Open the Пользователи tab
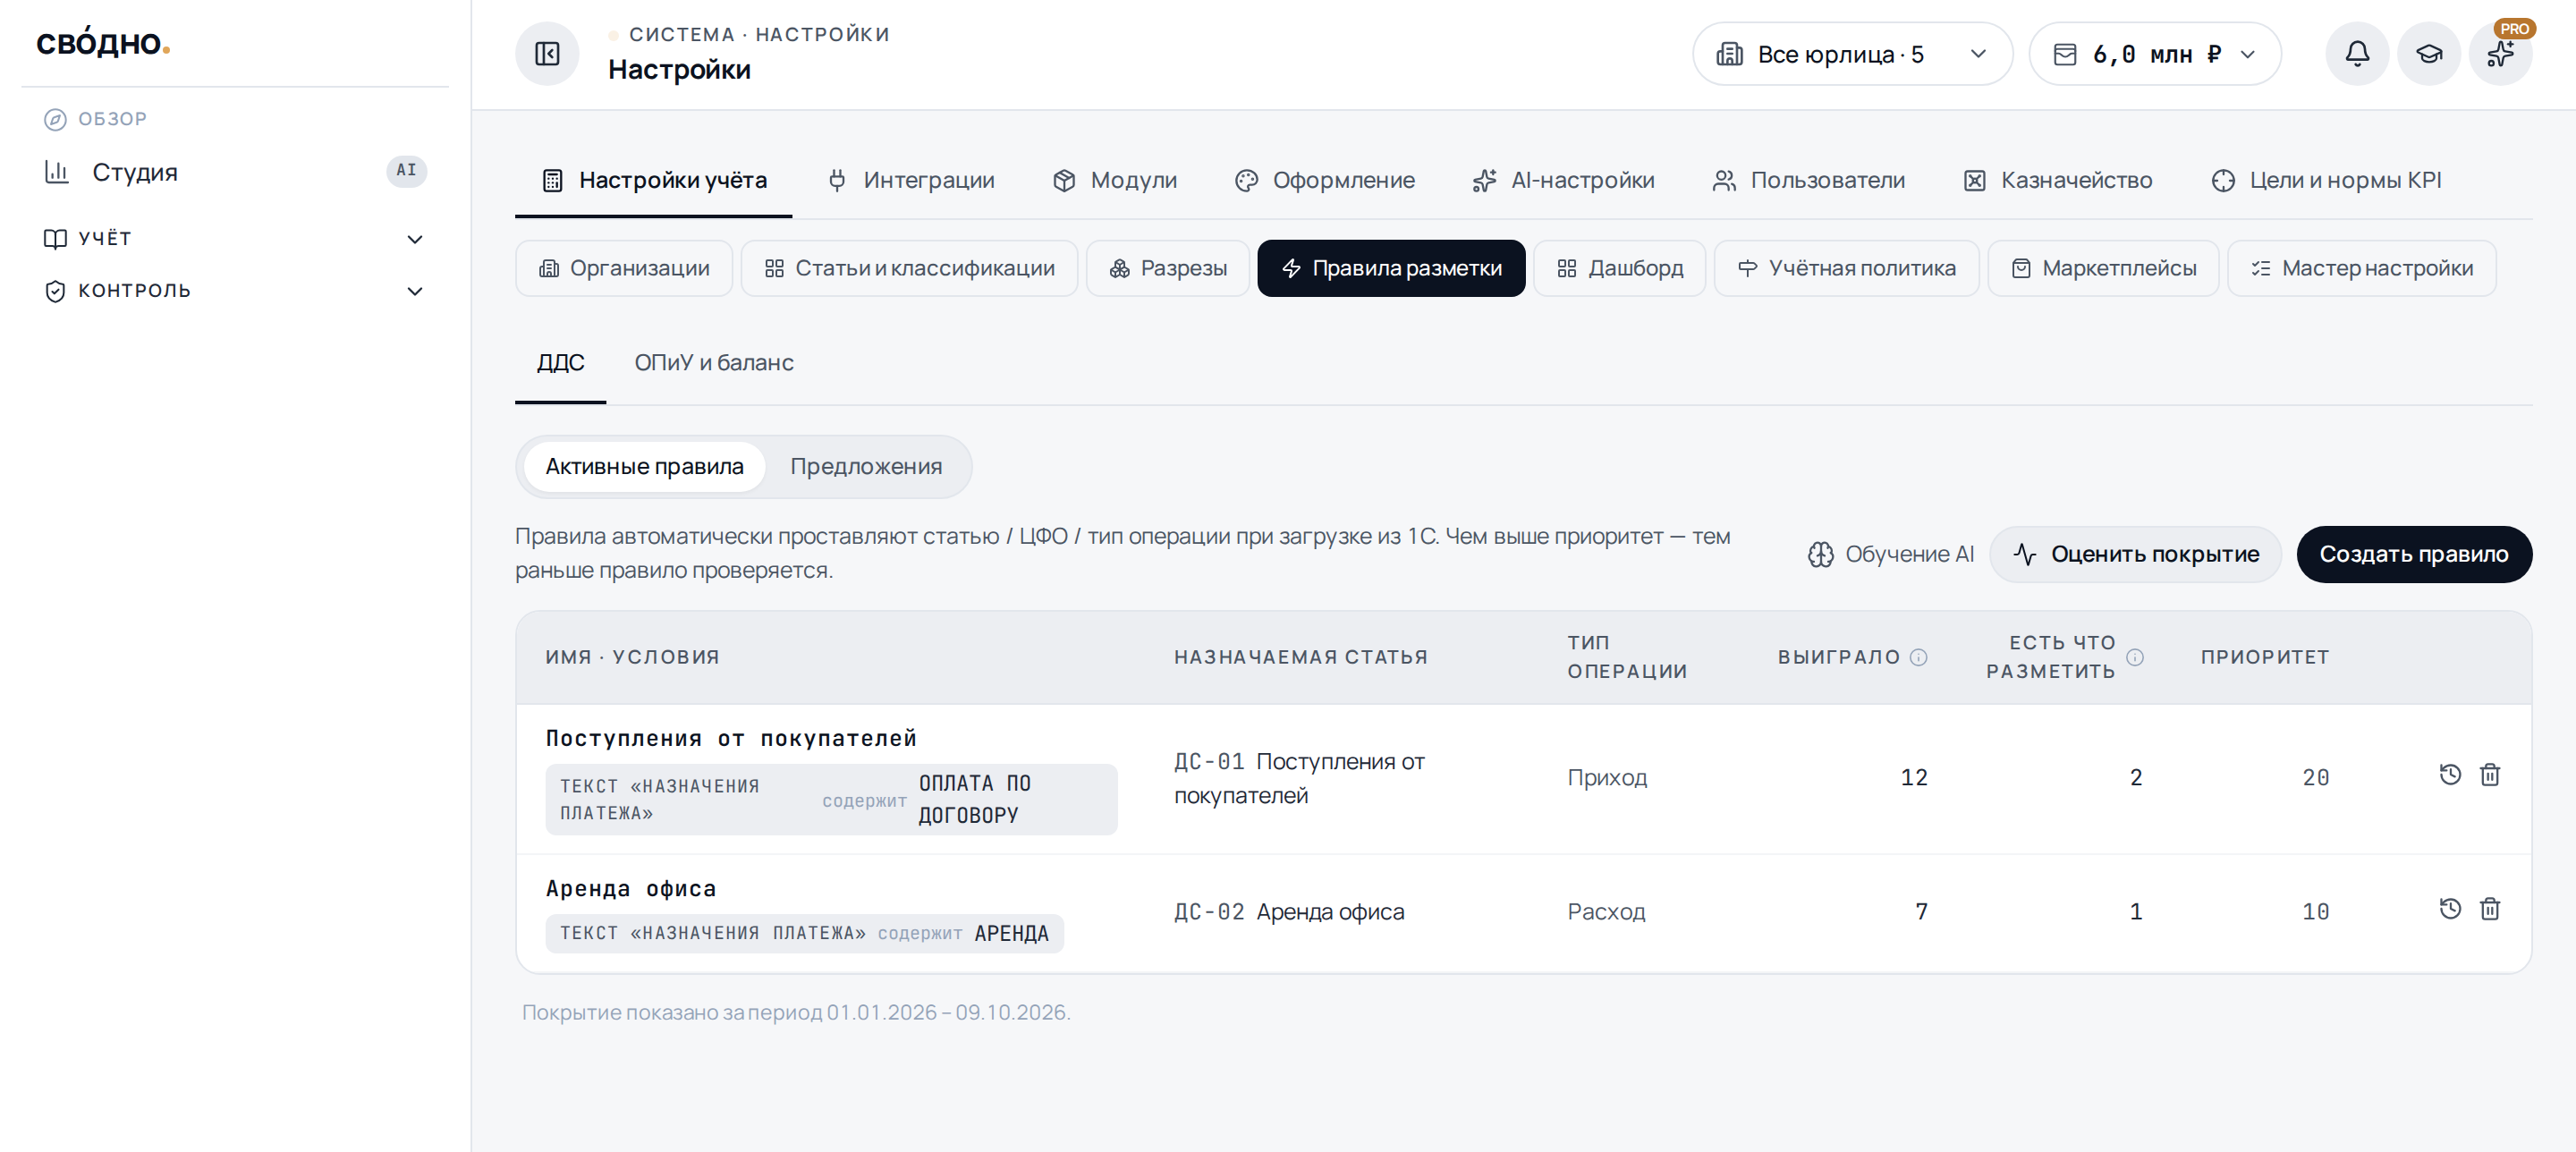 [1809, 181]
